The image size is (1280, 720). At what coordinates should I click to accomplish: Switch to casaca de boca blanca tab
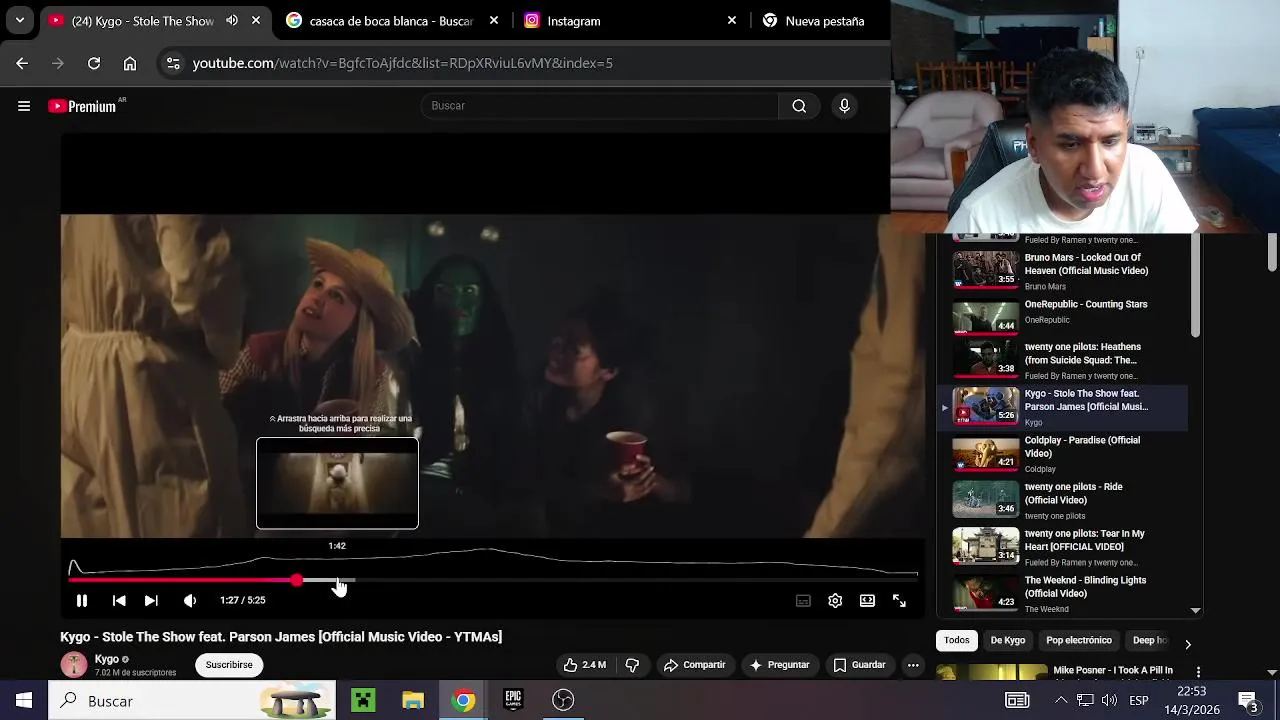point(390,20)
